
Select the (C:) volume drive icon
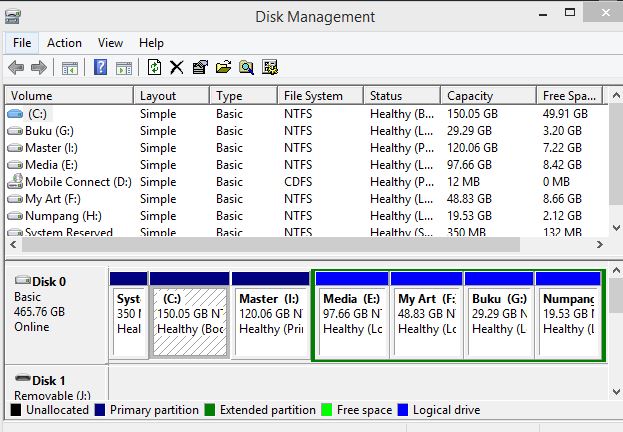(x=15, y=114)
